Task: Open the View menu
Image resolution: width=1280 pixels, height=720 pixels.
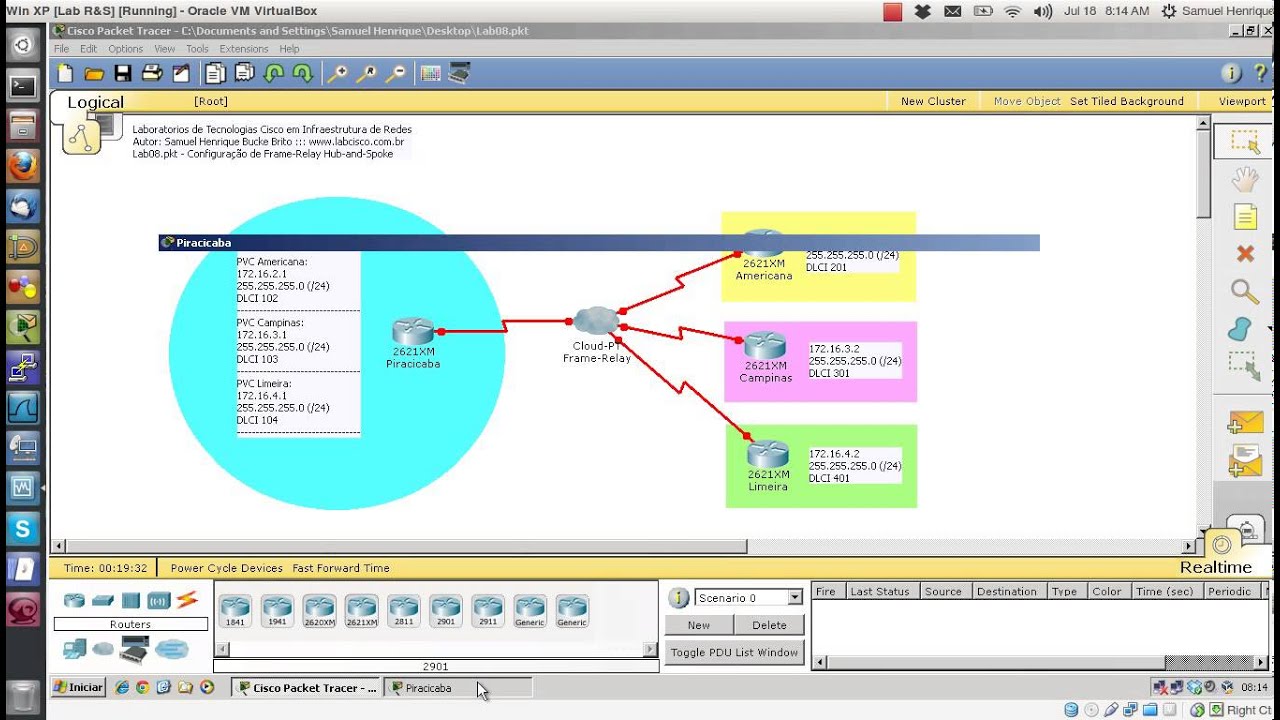Action: (164, 49)
